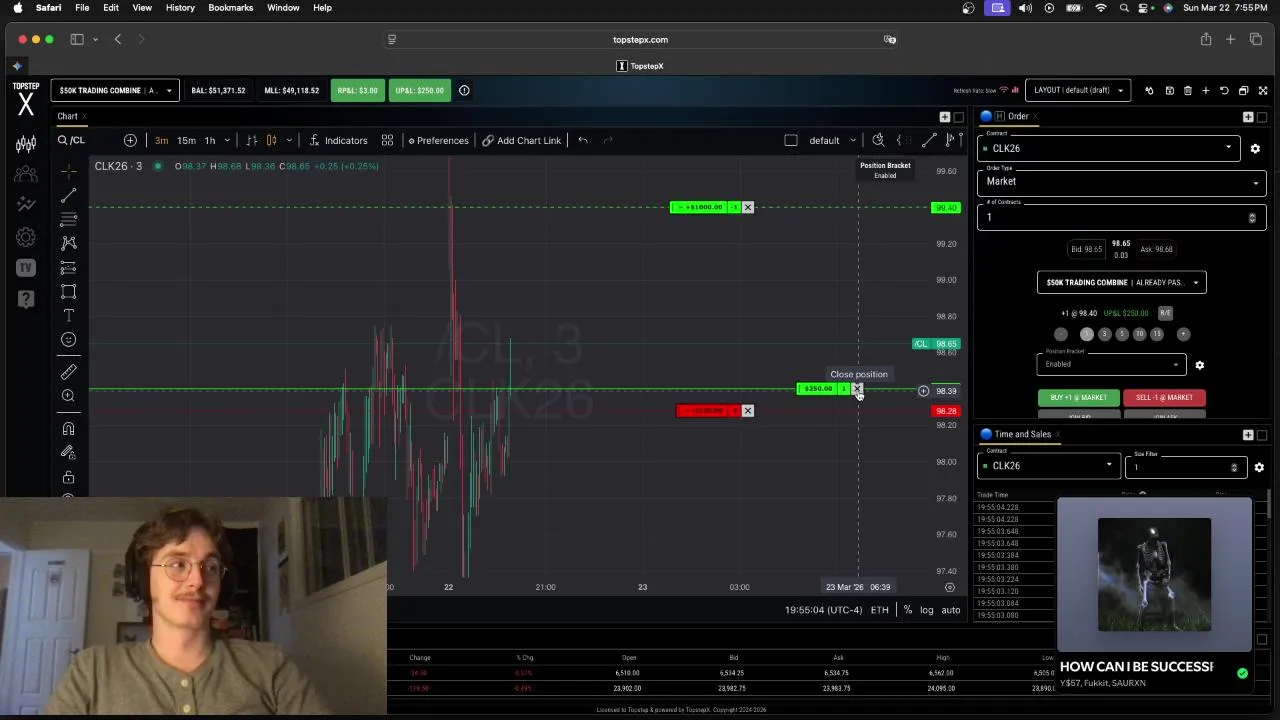Expand the timeframe interval dropdown
Image resolution: width=1280 pixels, height=720 pixels.
(227, 140)
